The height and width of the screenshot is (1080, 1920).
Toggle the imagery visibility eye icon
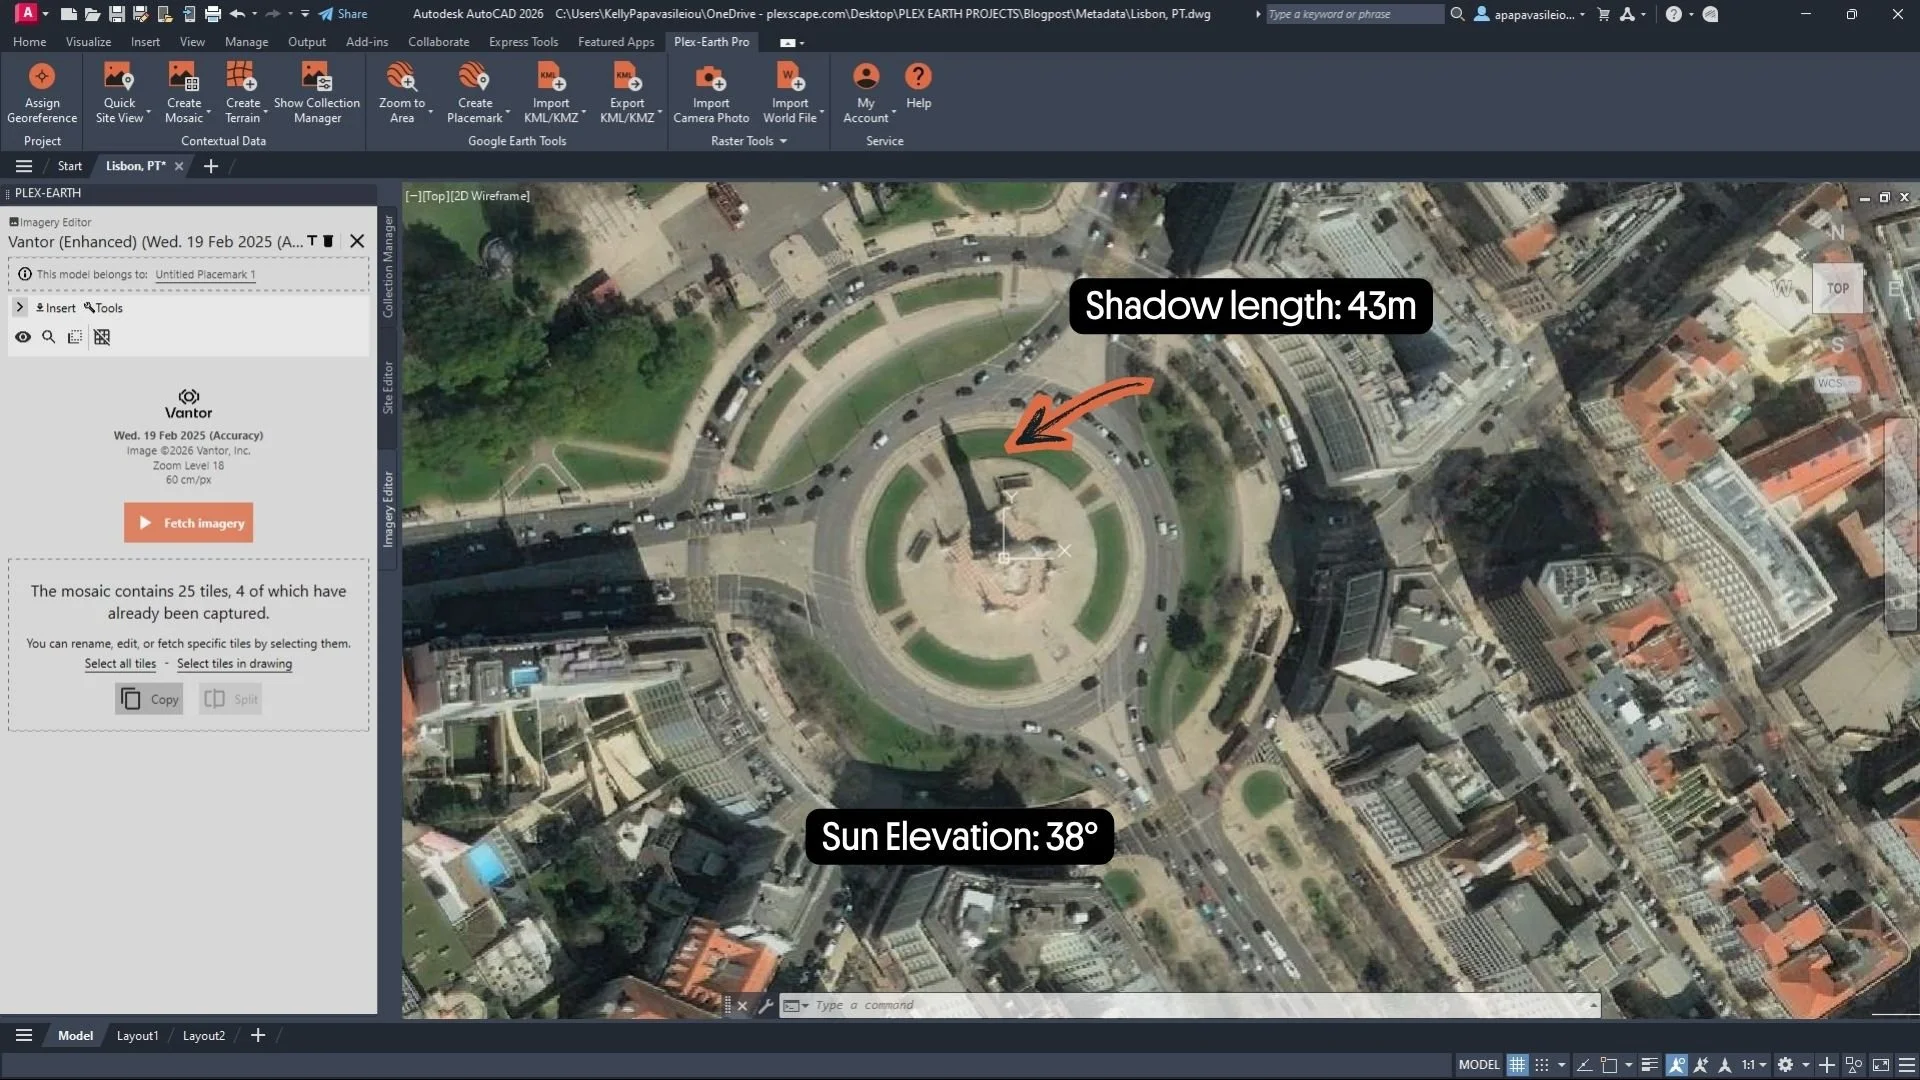click(22, 337)
